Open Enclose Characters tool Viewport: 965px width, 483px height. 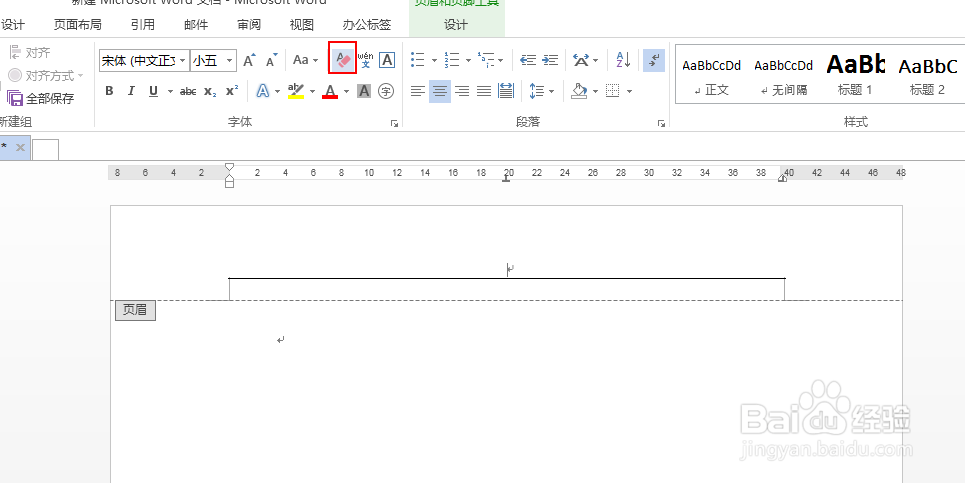click(x=386, y=91)
